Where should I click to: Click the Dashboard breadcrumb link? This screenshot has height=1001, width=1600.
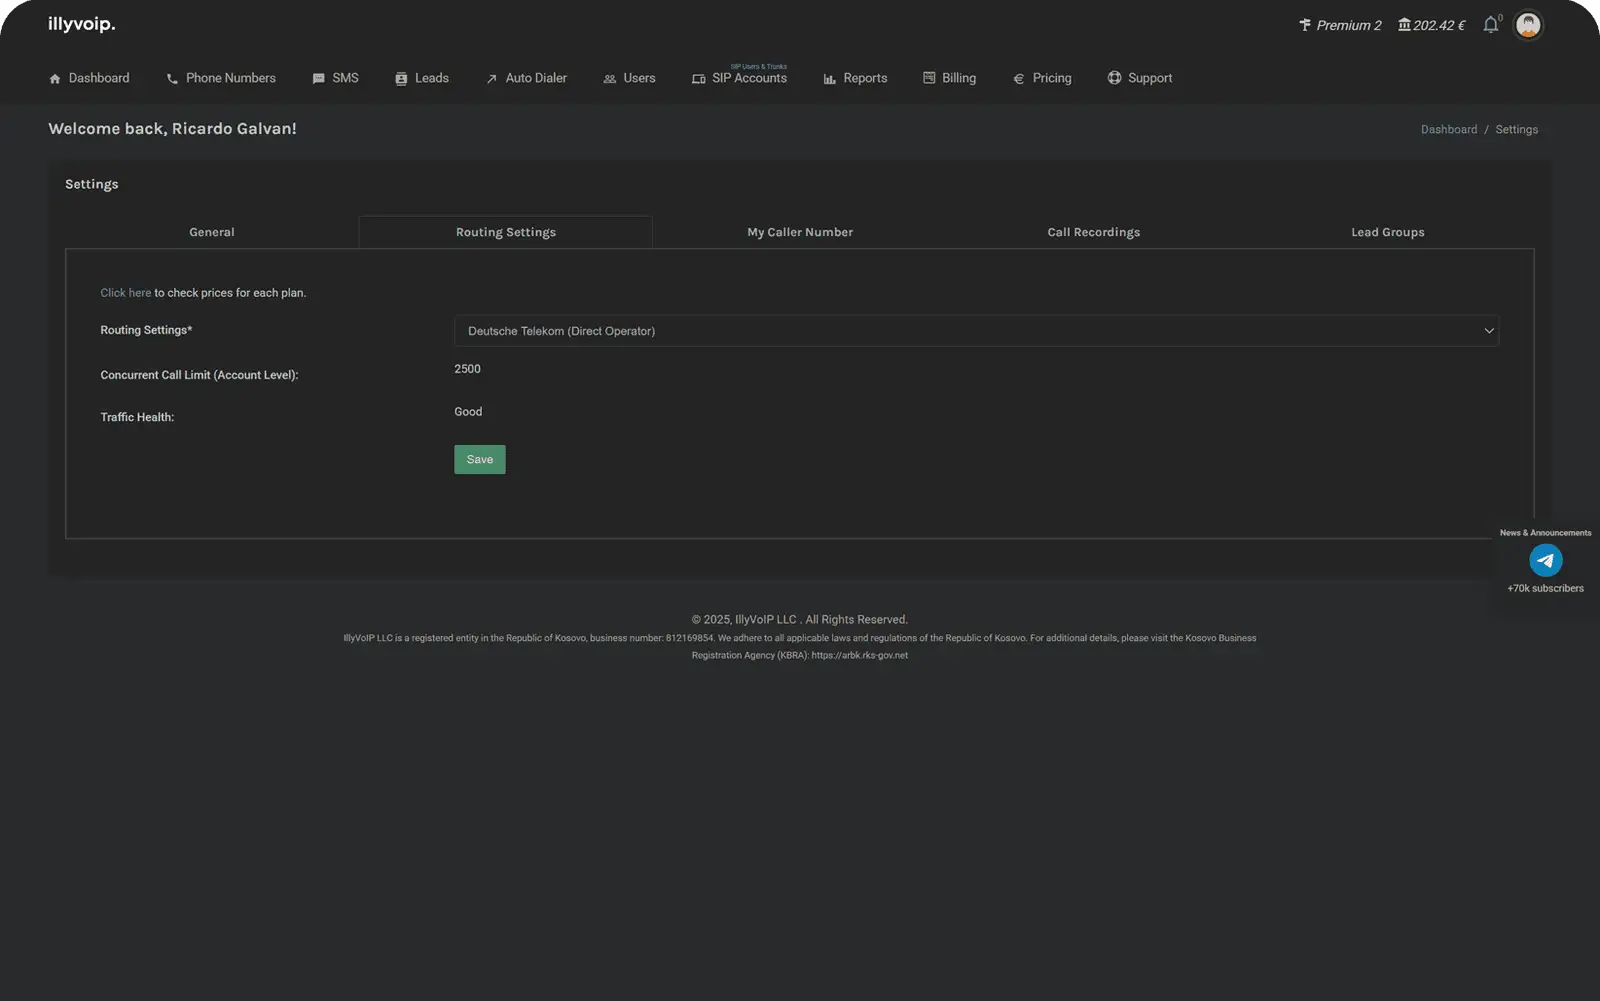point(1448,130)
